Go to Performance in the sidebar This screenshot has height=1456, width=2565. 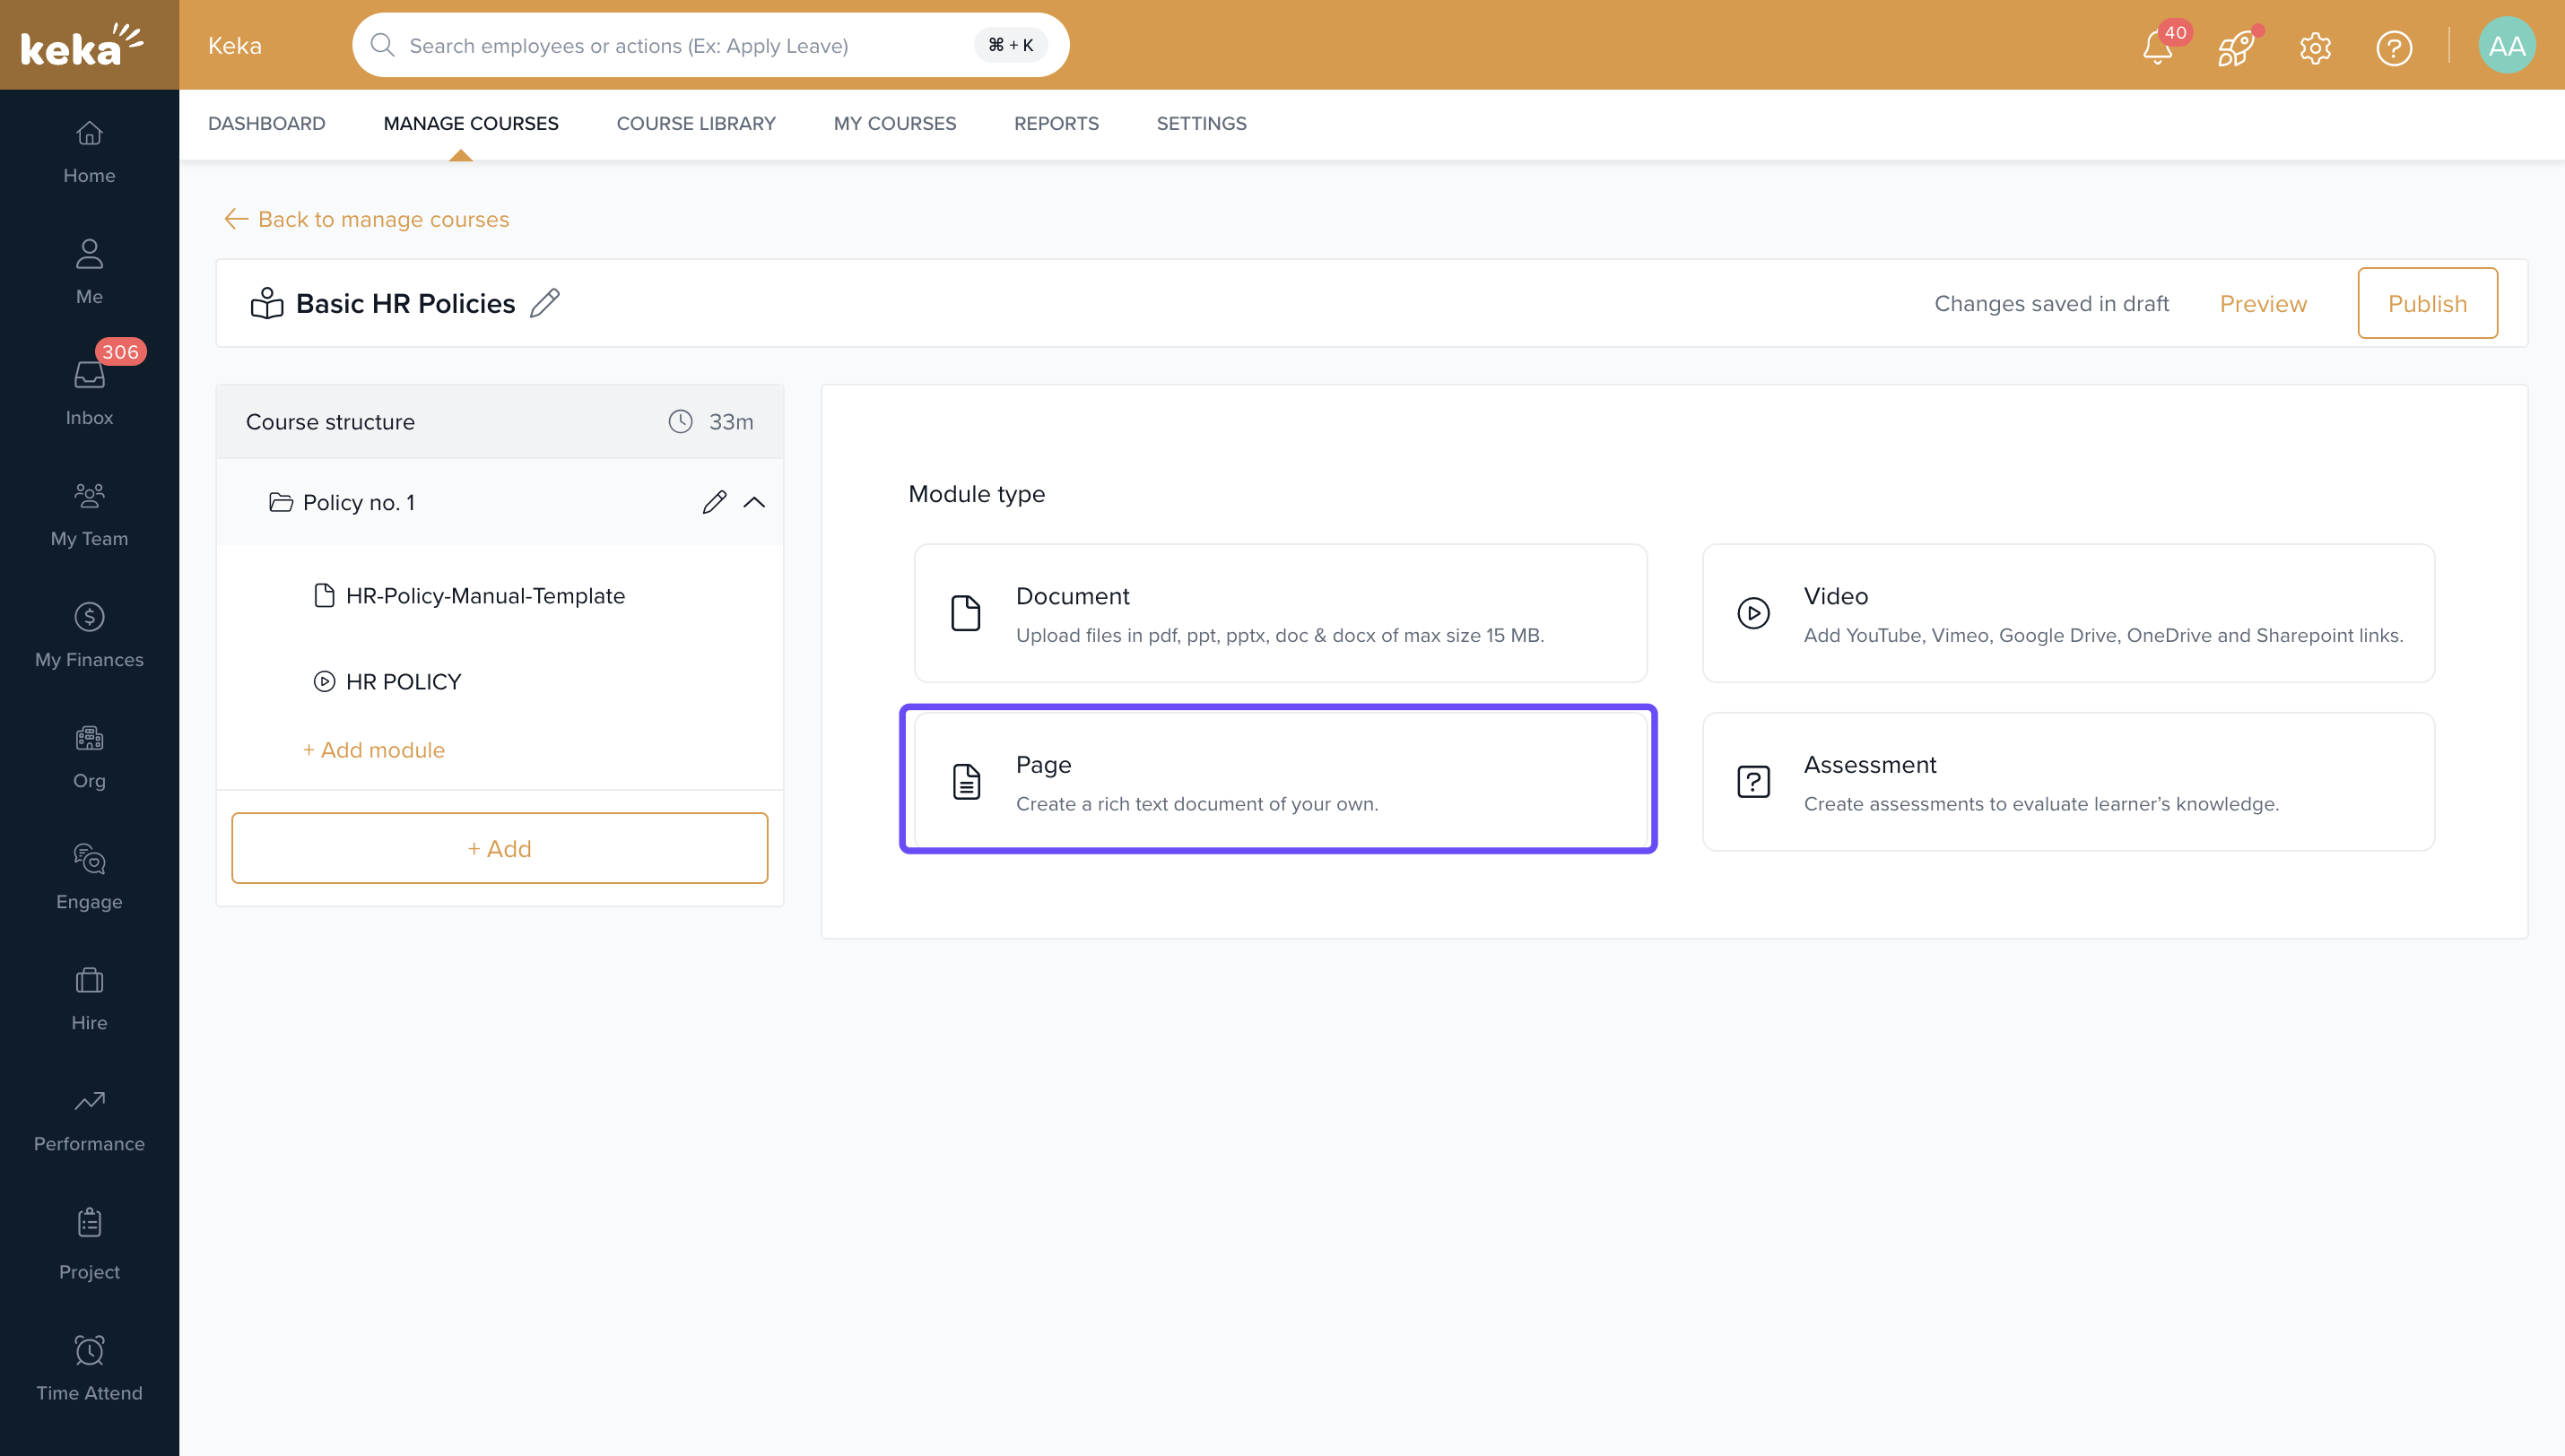click(x=89, y=1119)
